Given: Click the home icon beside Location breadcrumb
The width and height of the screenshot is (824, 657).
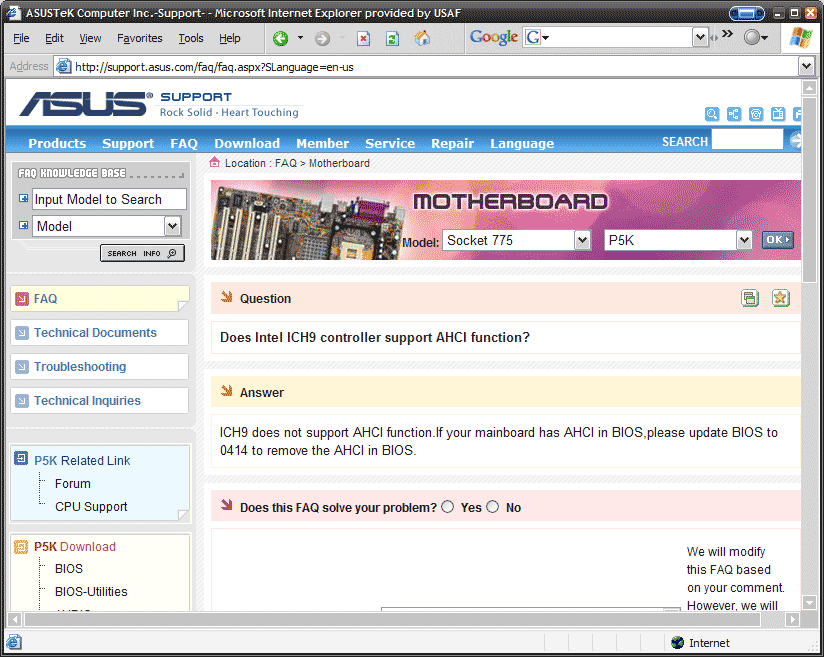Looking at the screenshot, I should [214, 162].
